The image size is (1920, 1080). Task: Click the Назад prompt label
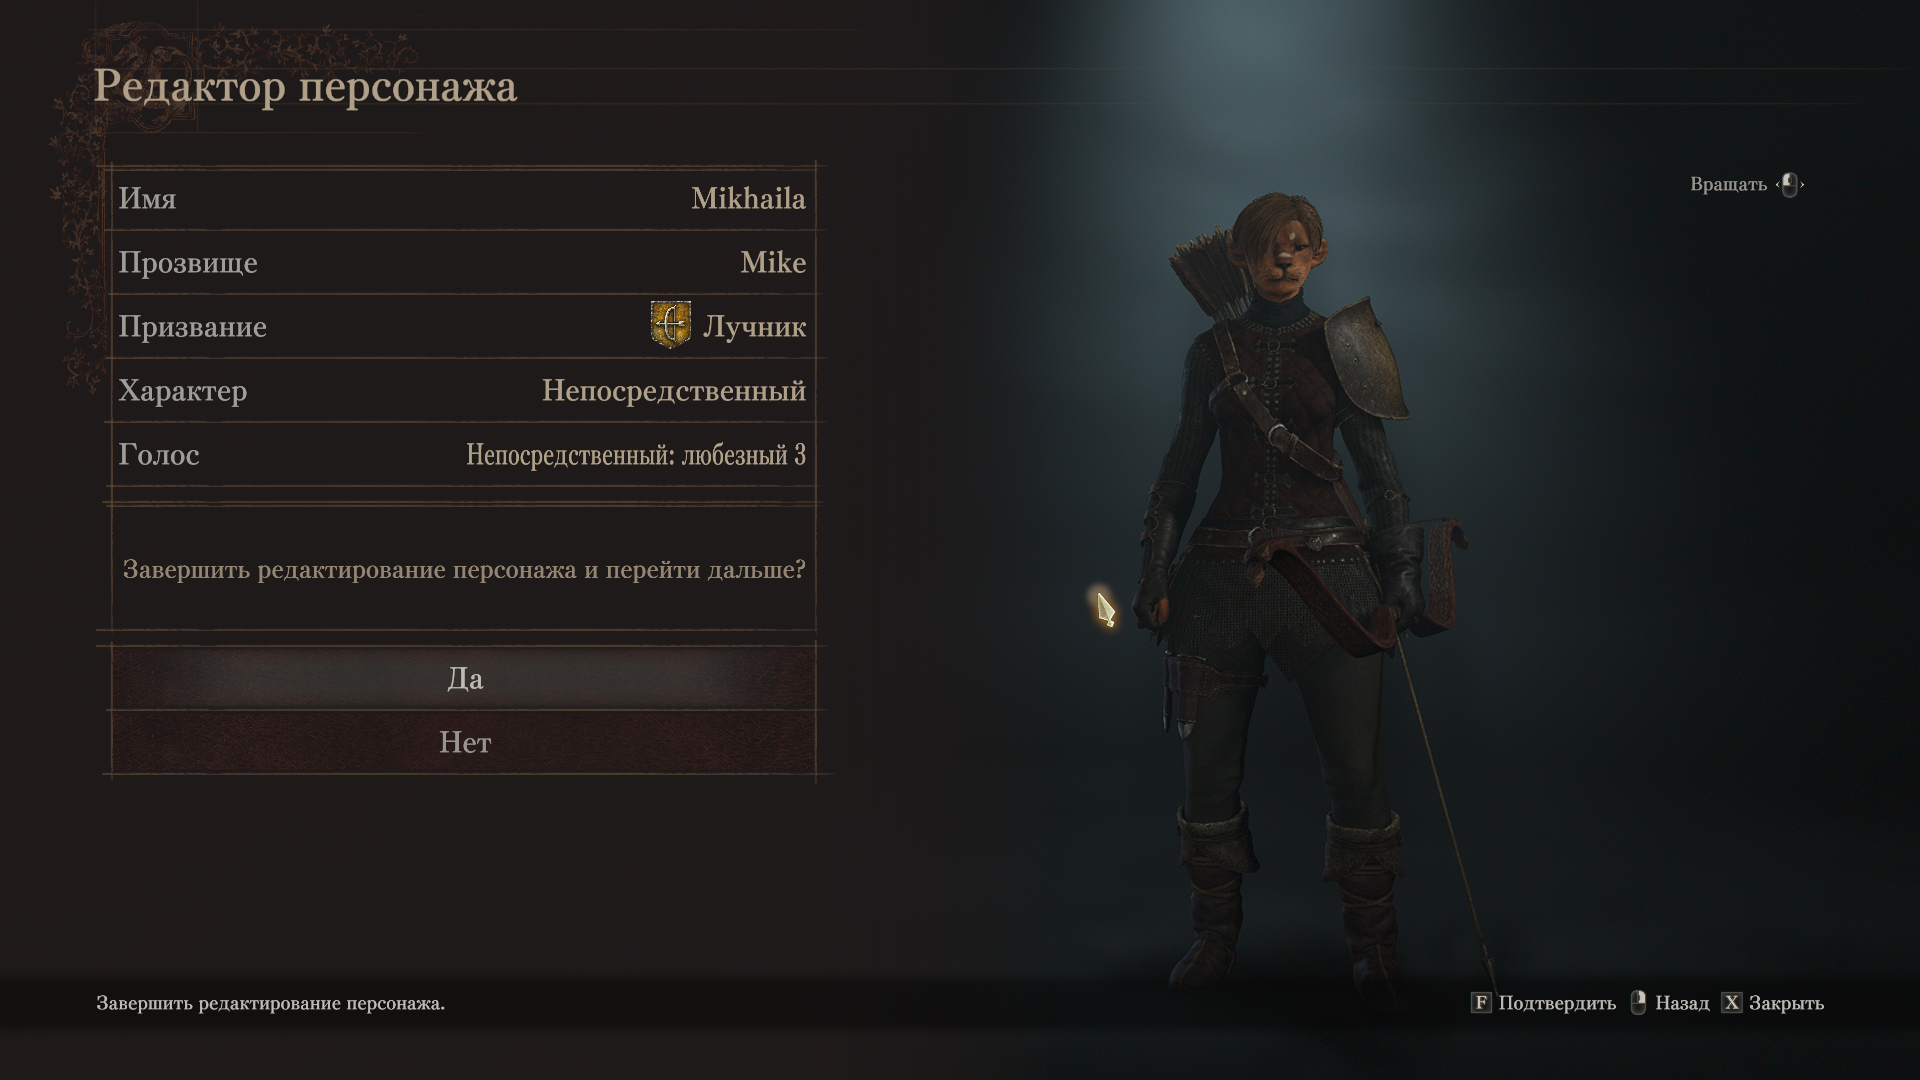(x=1682, y=1003)
